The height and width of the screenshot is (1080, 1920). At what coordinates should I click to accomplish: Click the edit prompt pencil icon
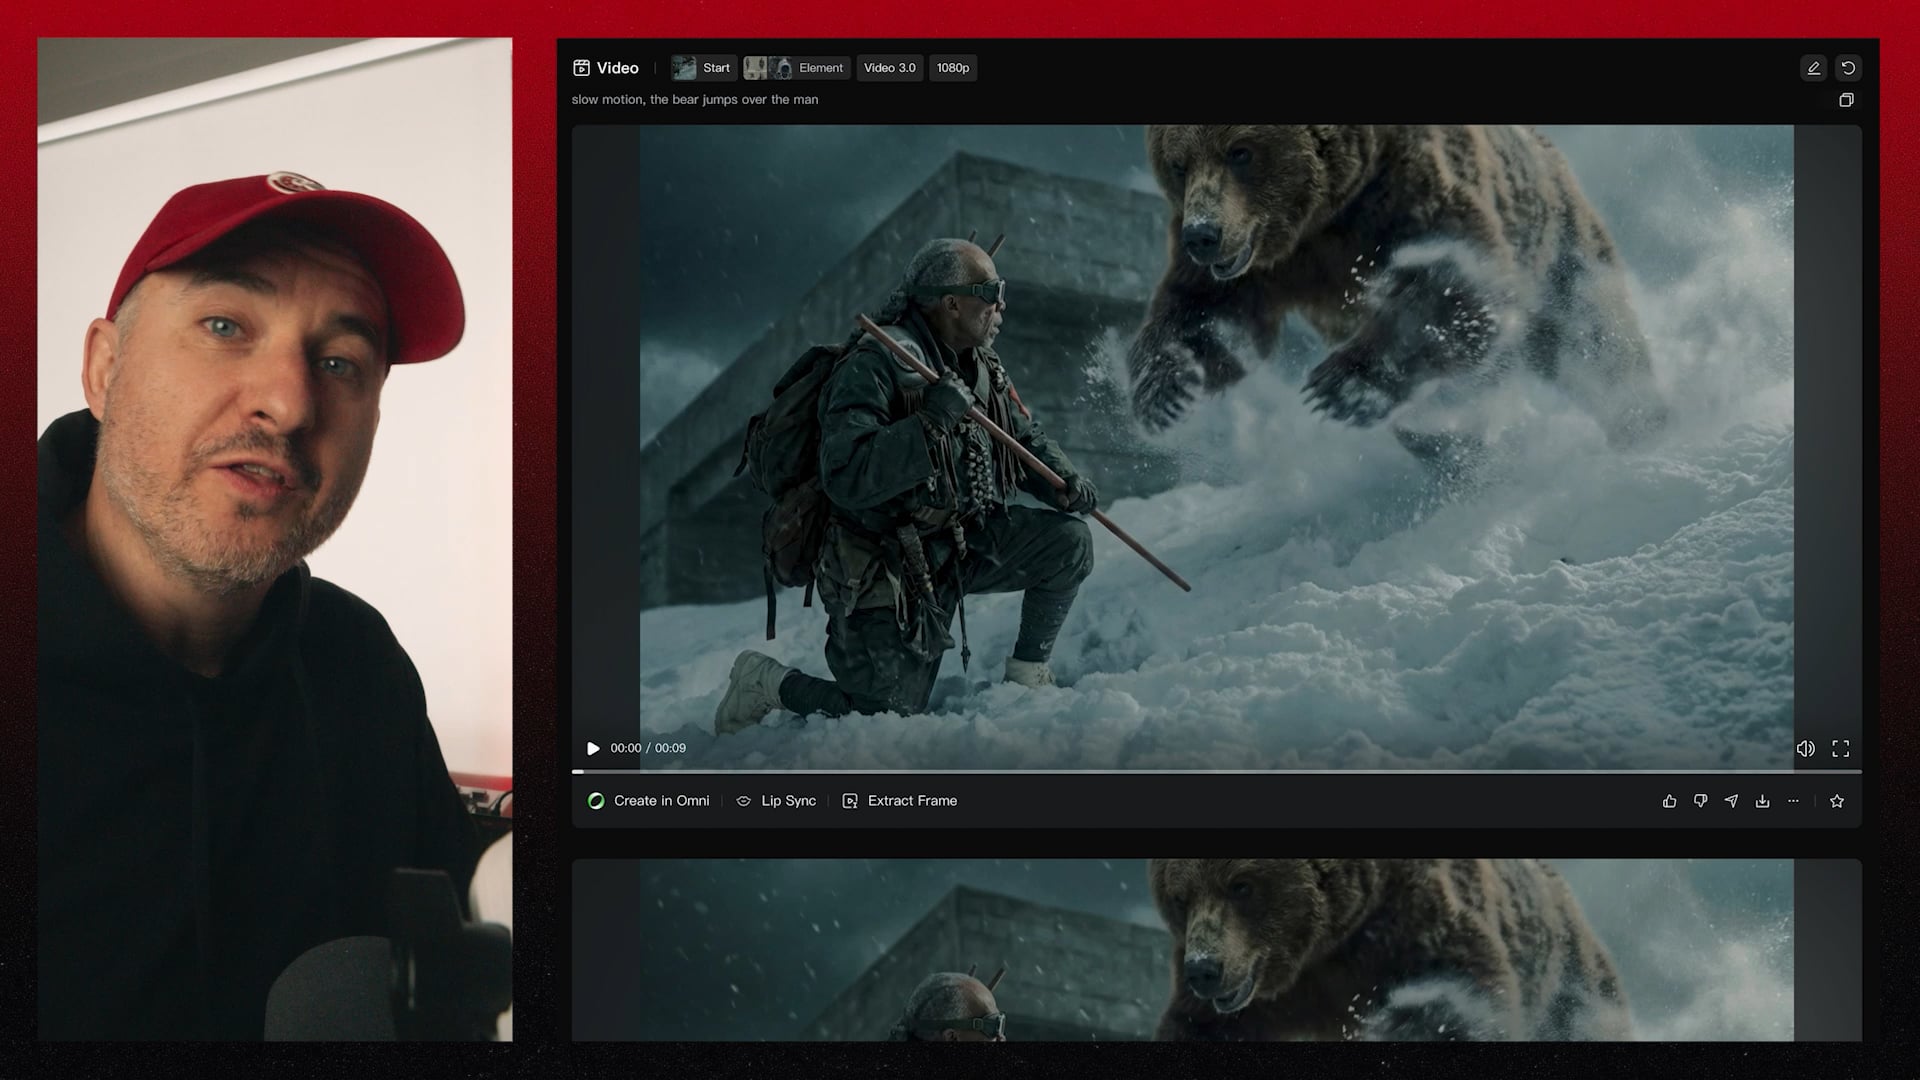coord(1813,68)
